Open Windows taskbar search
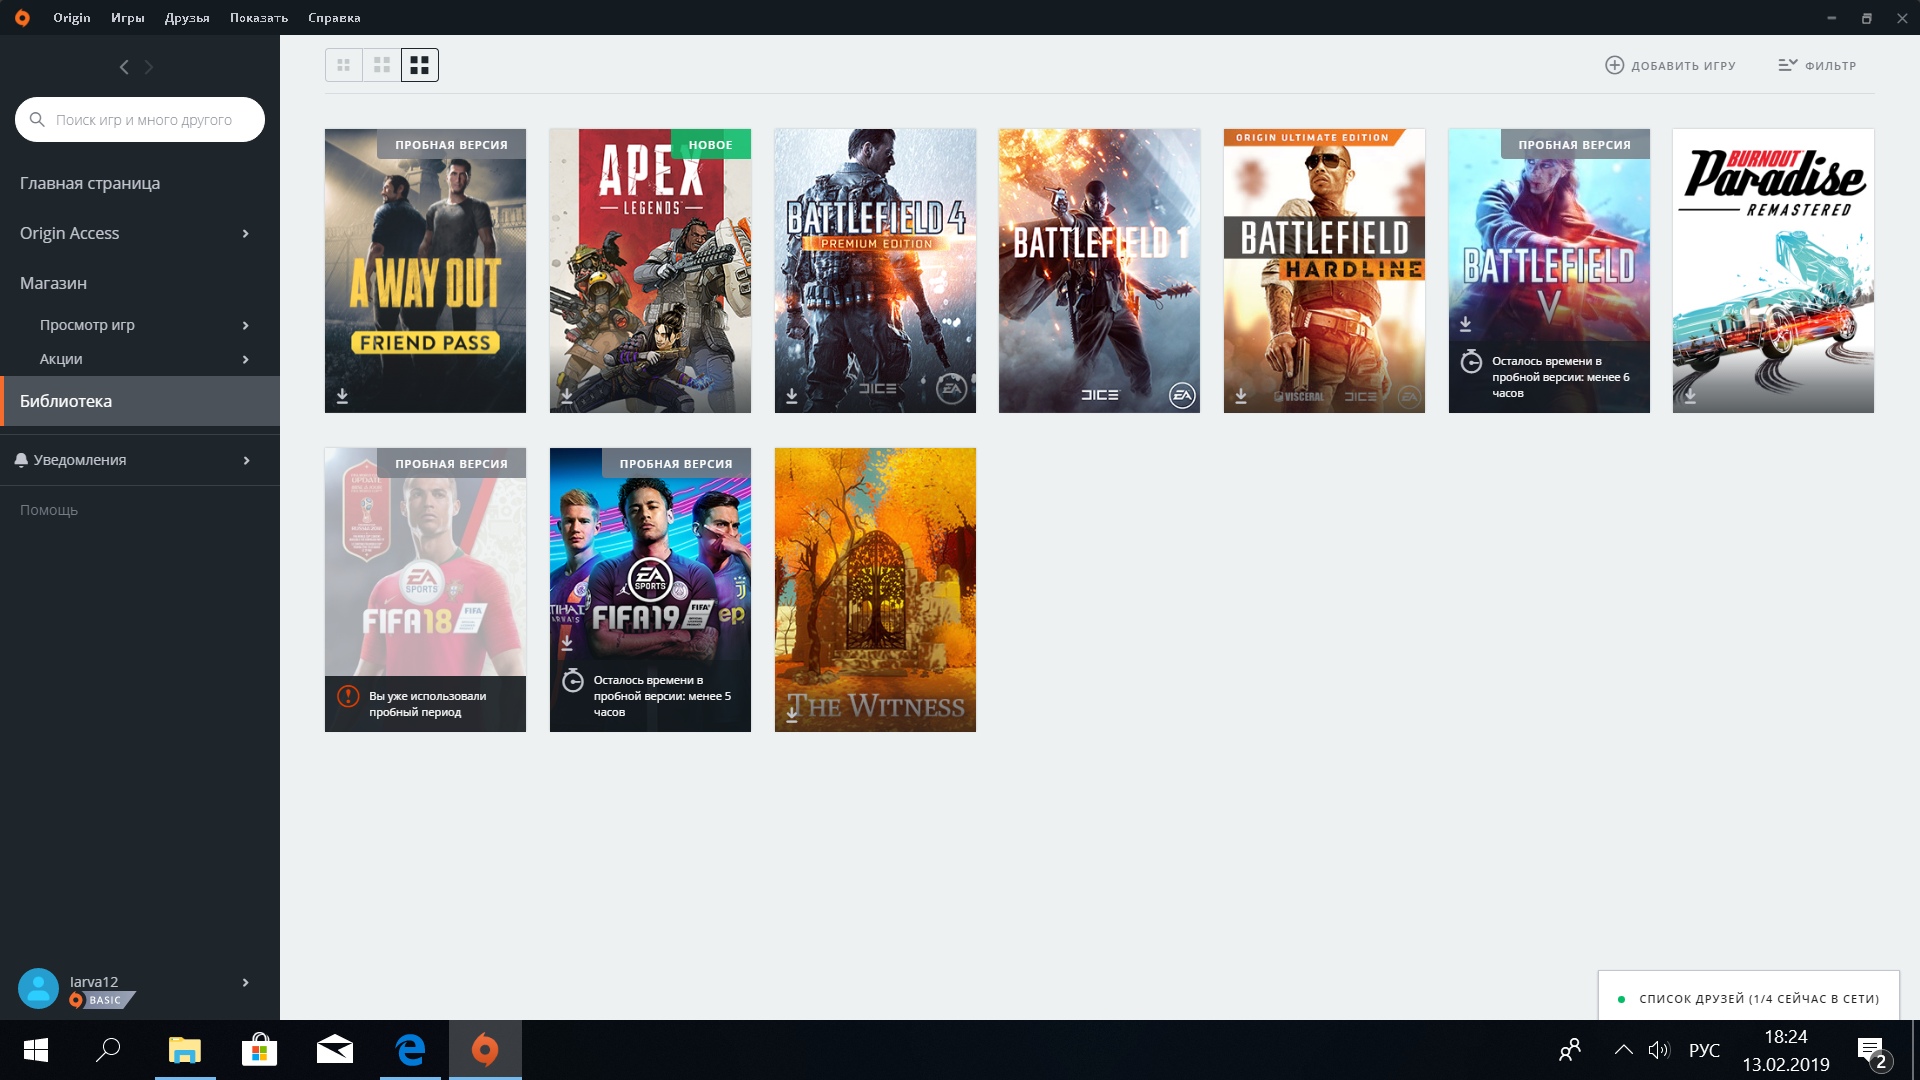This screenshot has height=1080, width=1920. click(108, 1050)
